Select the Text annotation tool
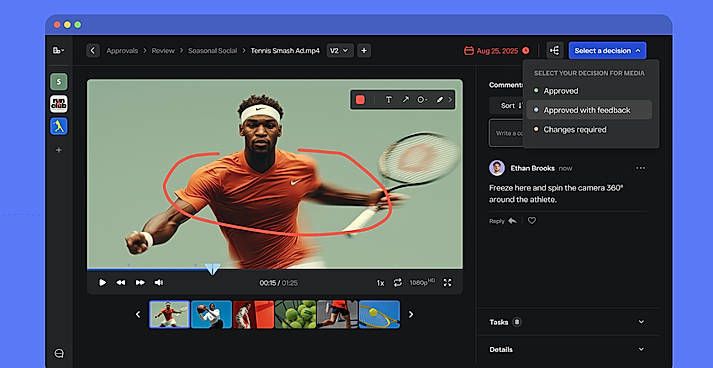The width and height of the screenshot is (713, 368). (388, 100)
